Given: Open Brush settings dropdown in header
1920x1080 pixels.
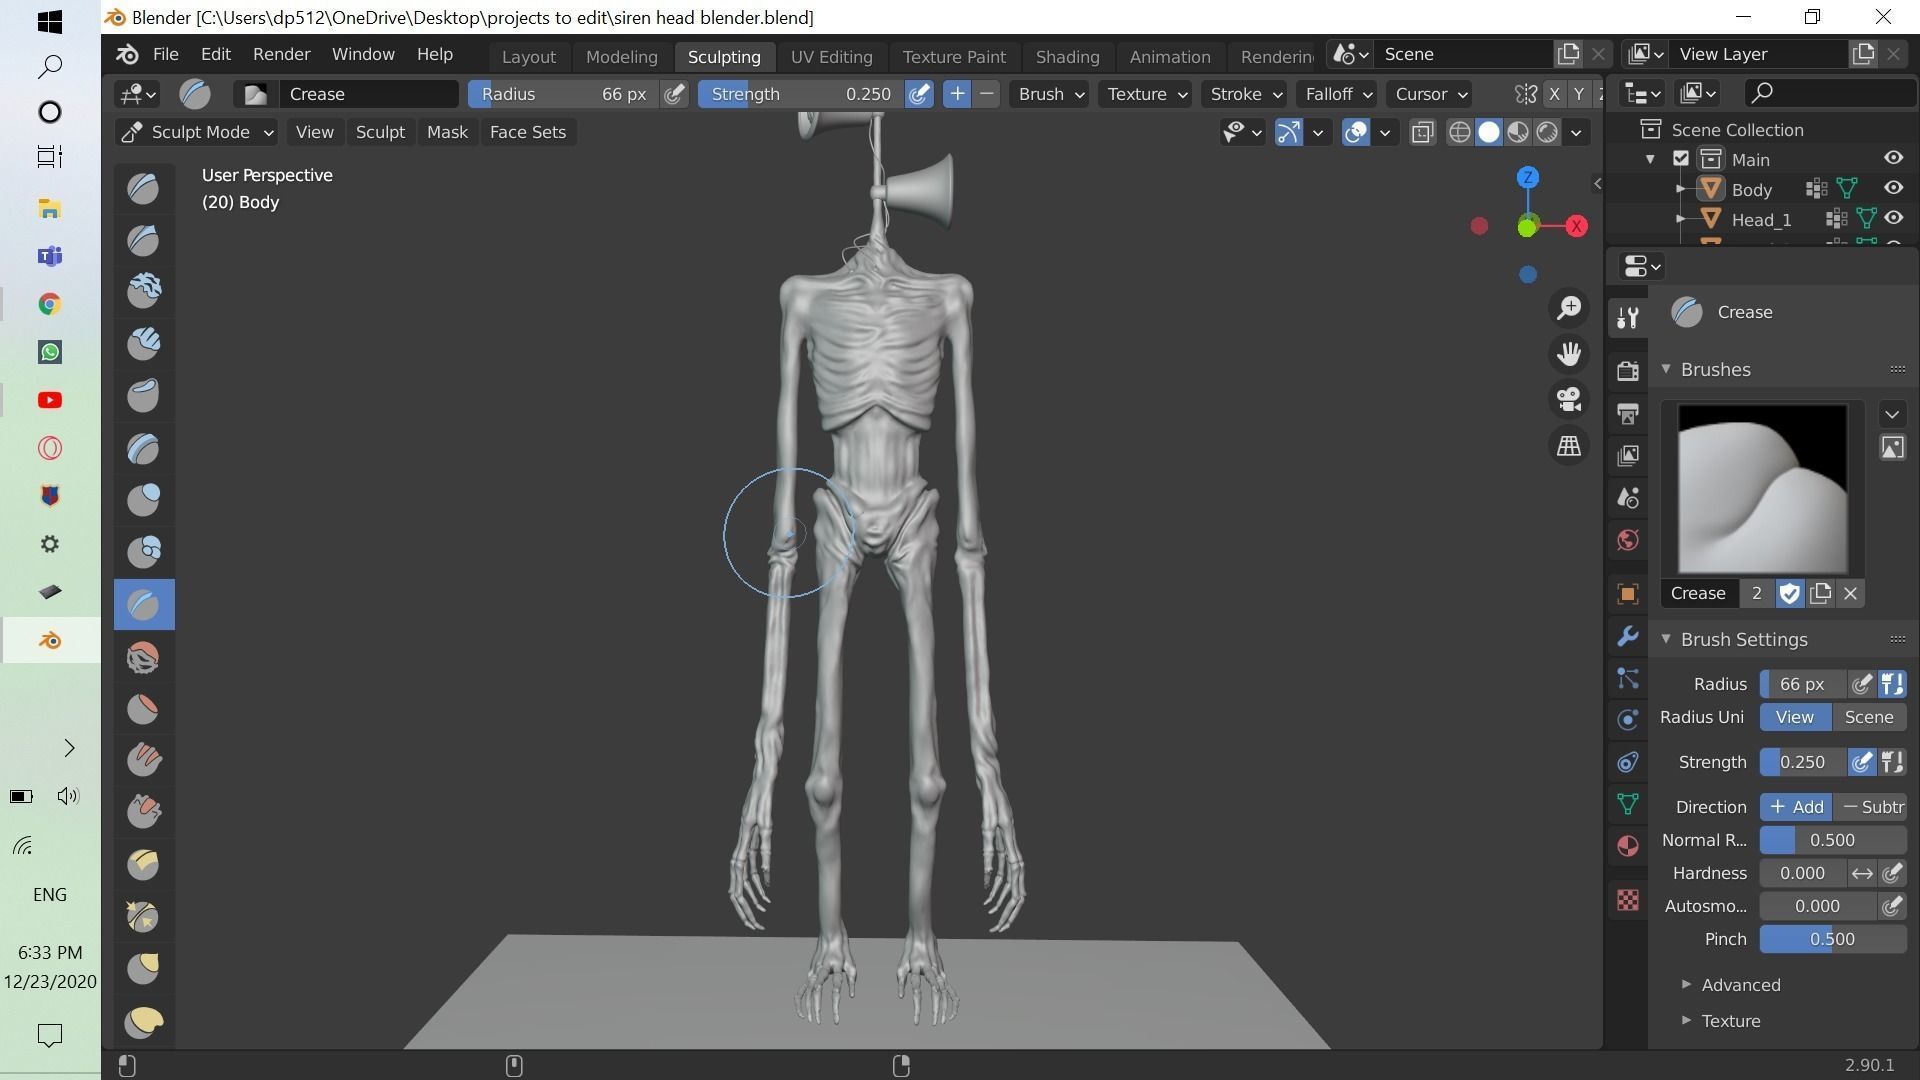Looking at the screenshot, I should [x=1049, y=94].
